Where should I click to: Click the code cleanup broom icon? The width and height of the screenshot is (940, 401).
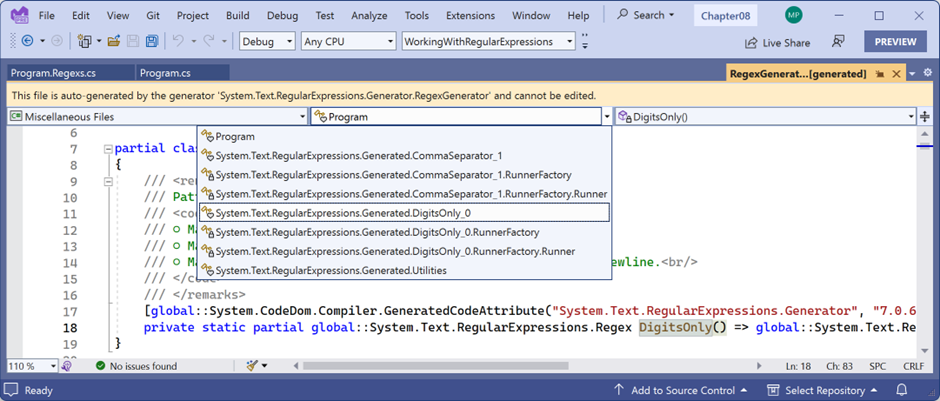point(252,366)
